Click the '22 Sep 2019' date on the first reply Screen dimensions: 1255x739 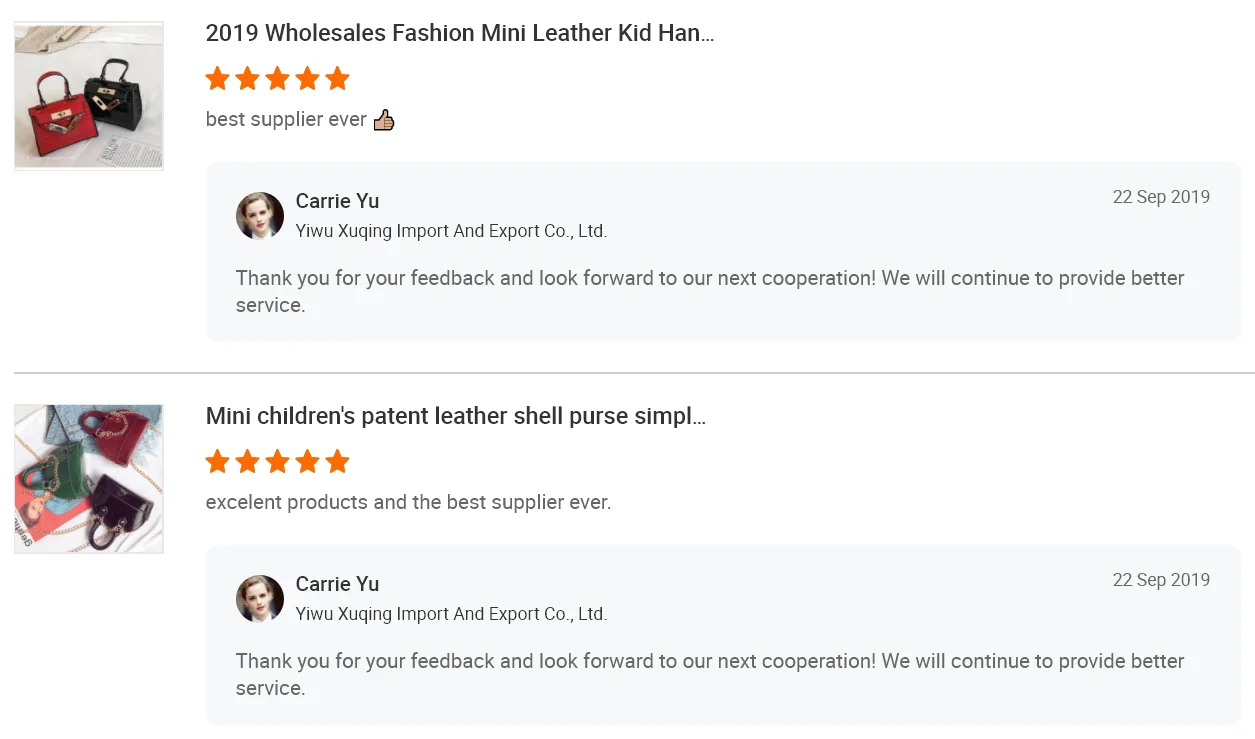(1161, 197)
